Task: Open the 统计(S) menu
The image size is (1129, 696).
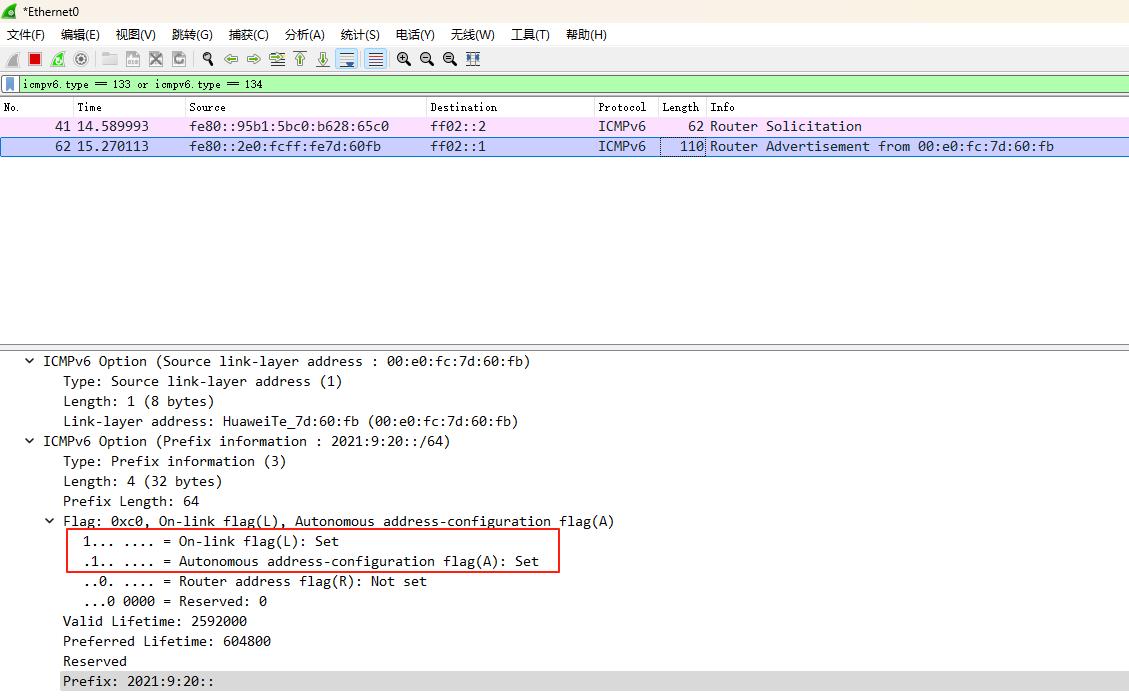Action: (x=360, y=35)
